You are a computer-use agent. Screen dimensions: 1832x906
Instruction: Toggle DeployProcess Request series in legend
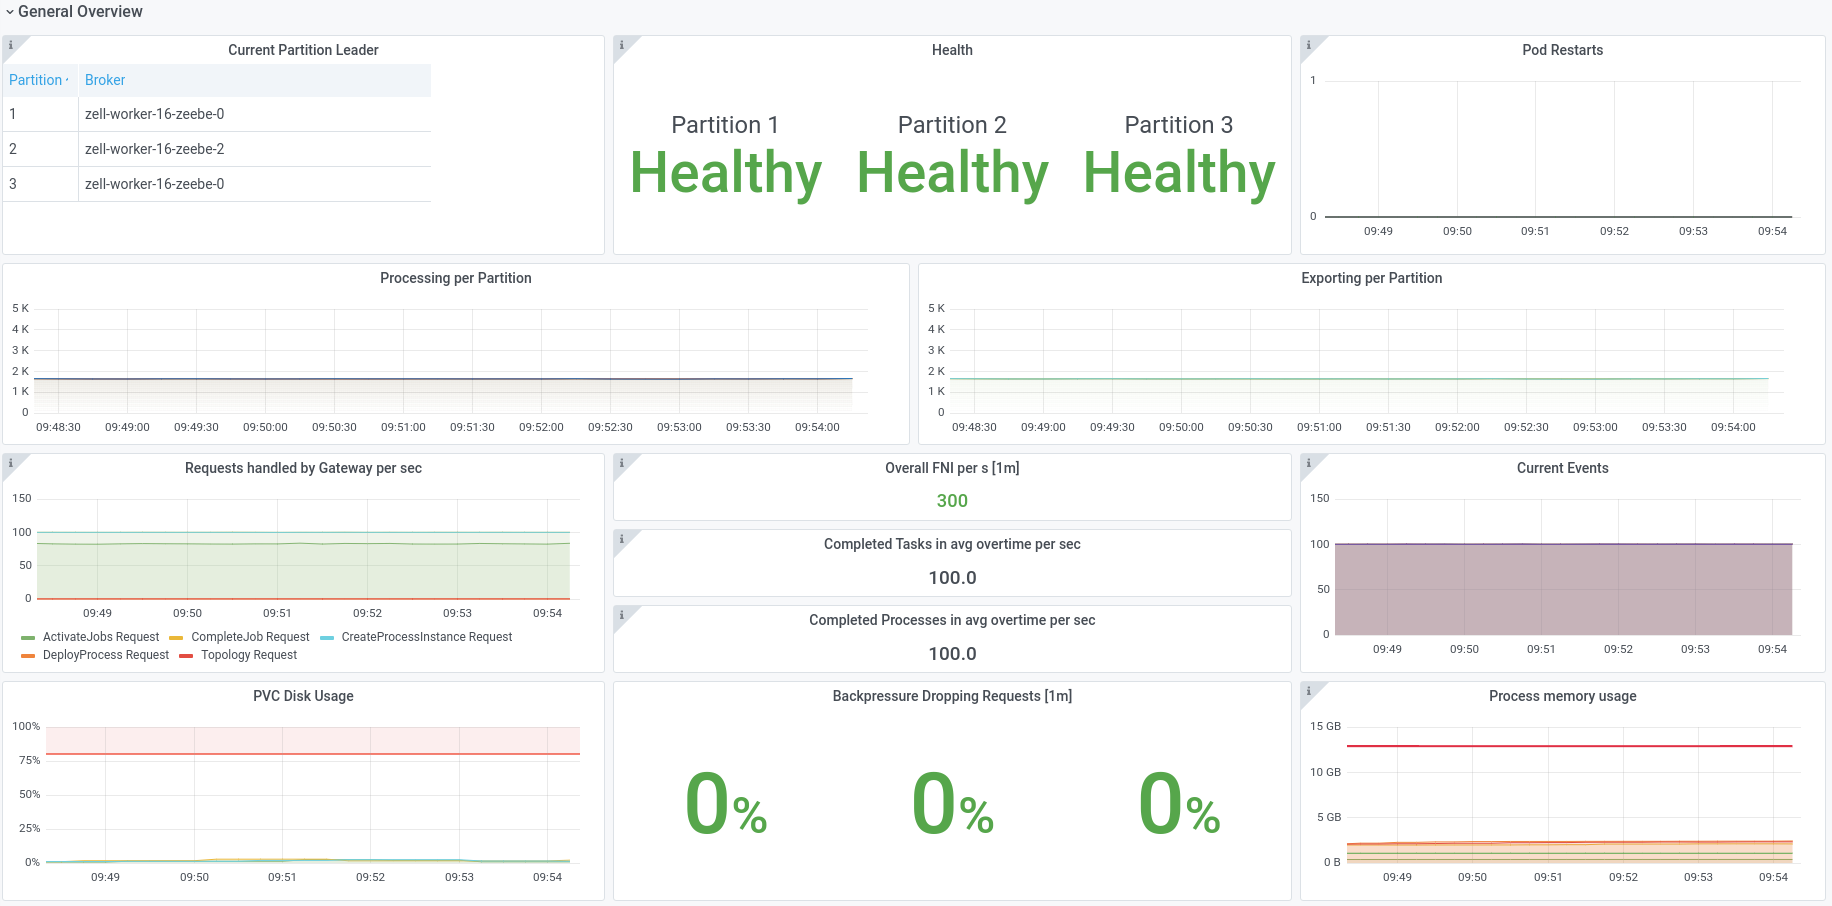tap(106, 655)
